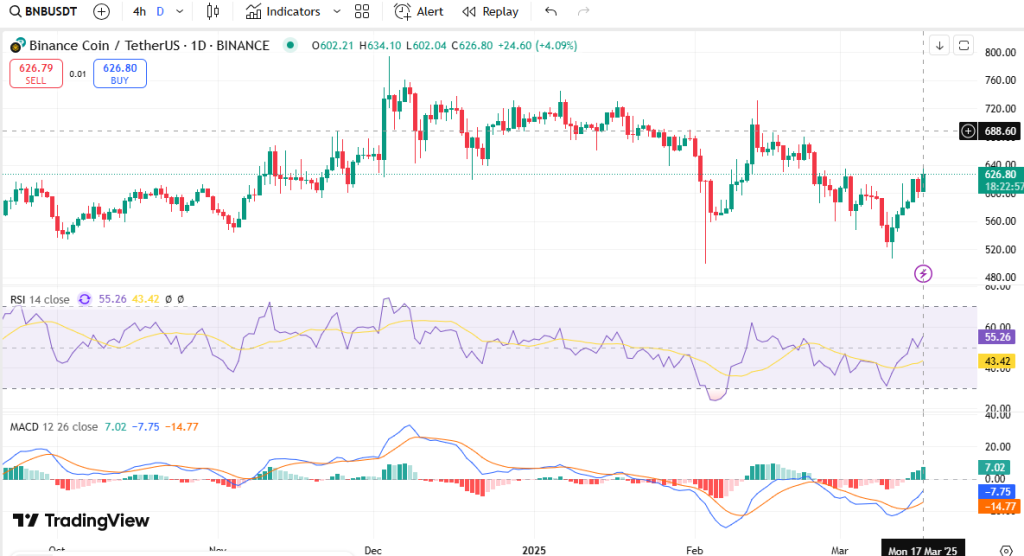Click the MACD histogram value 7.02 in legend
The height and width of the screenshot is (556, 1024).
point(116,427)
